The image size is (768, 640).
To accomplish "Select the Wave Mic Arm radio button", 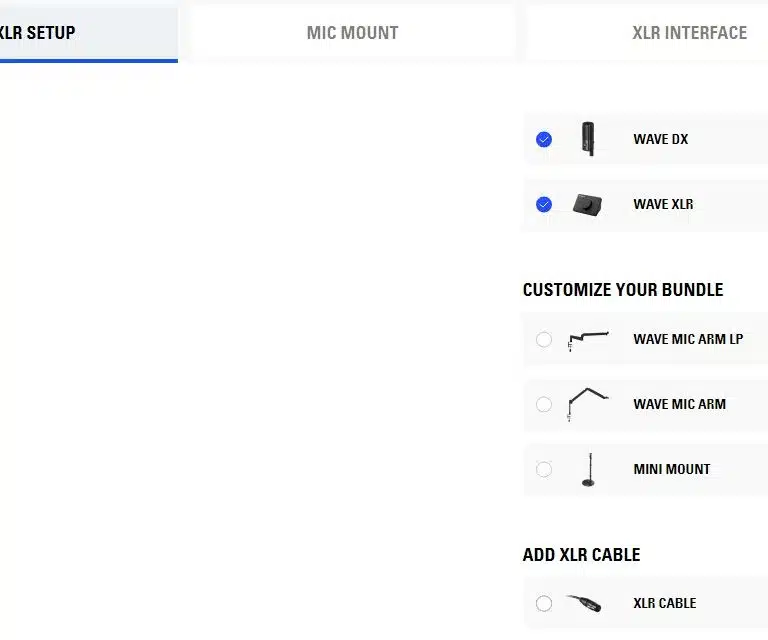I will [544, 404].
